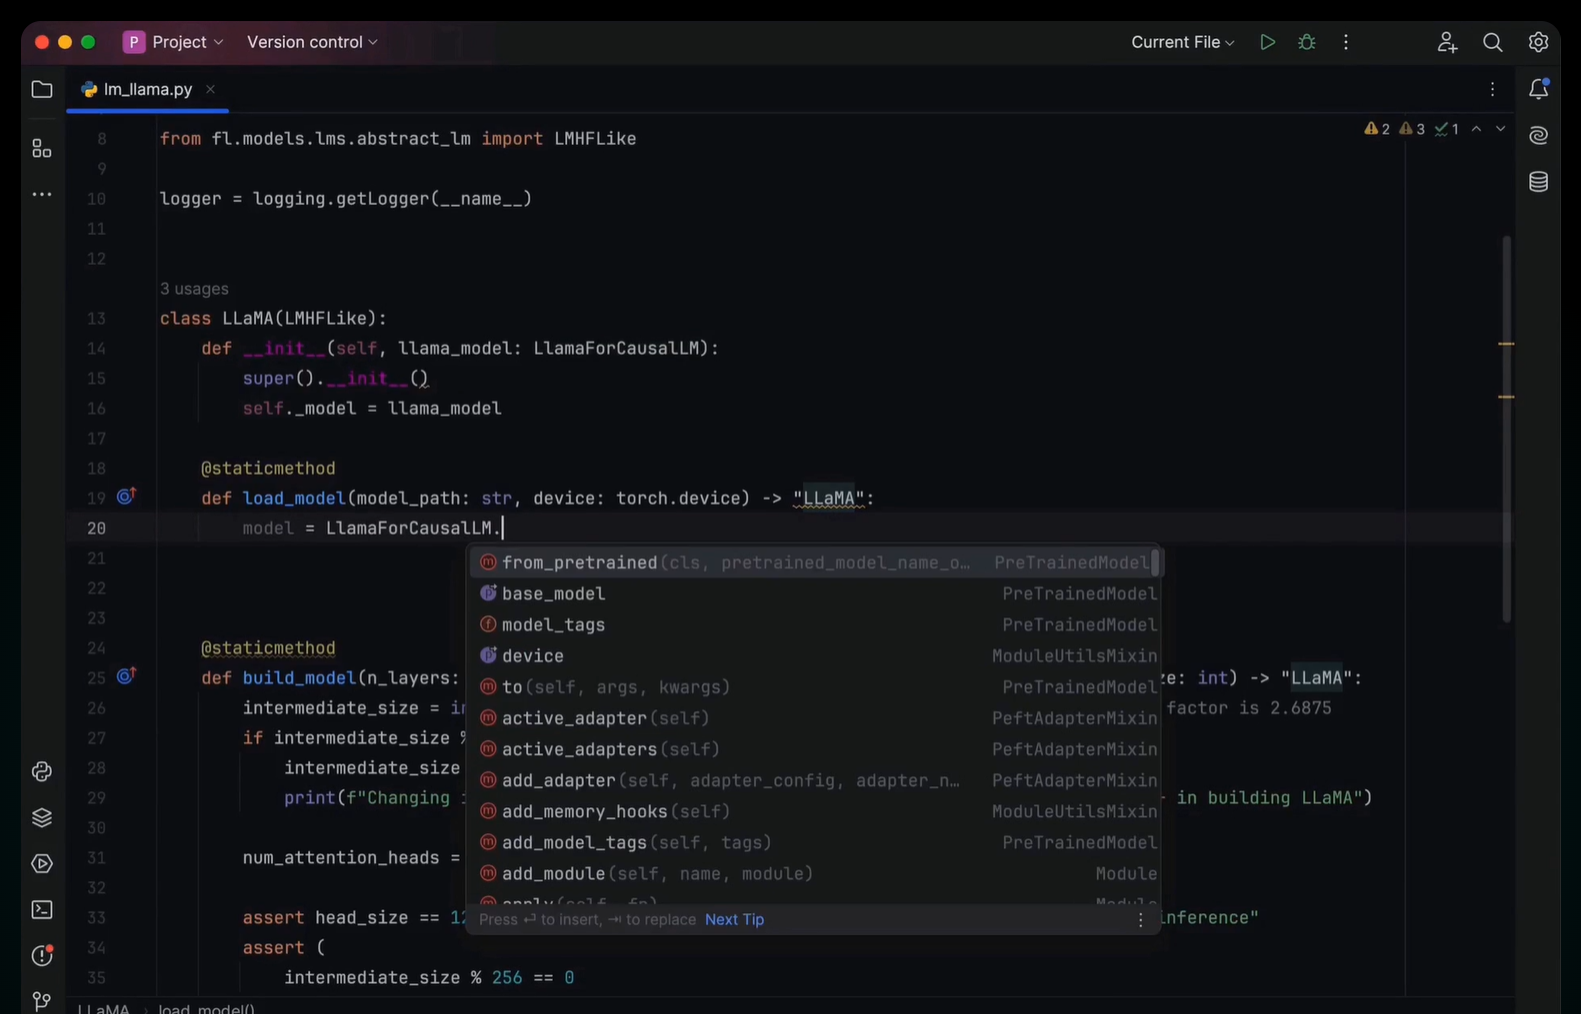This screenshot has height=1014, width=1581.
Task: Choose add_memory_hooks completion suggestion
Action: (x=814, y=811)
